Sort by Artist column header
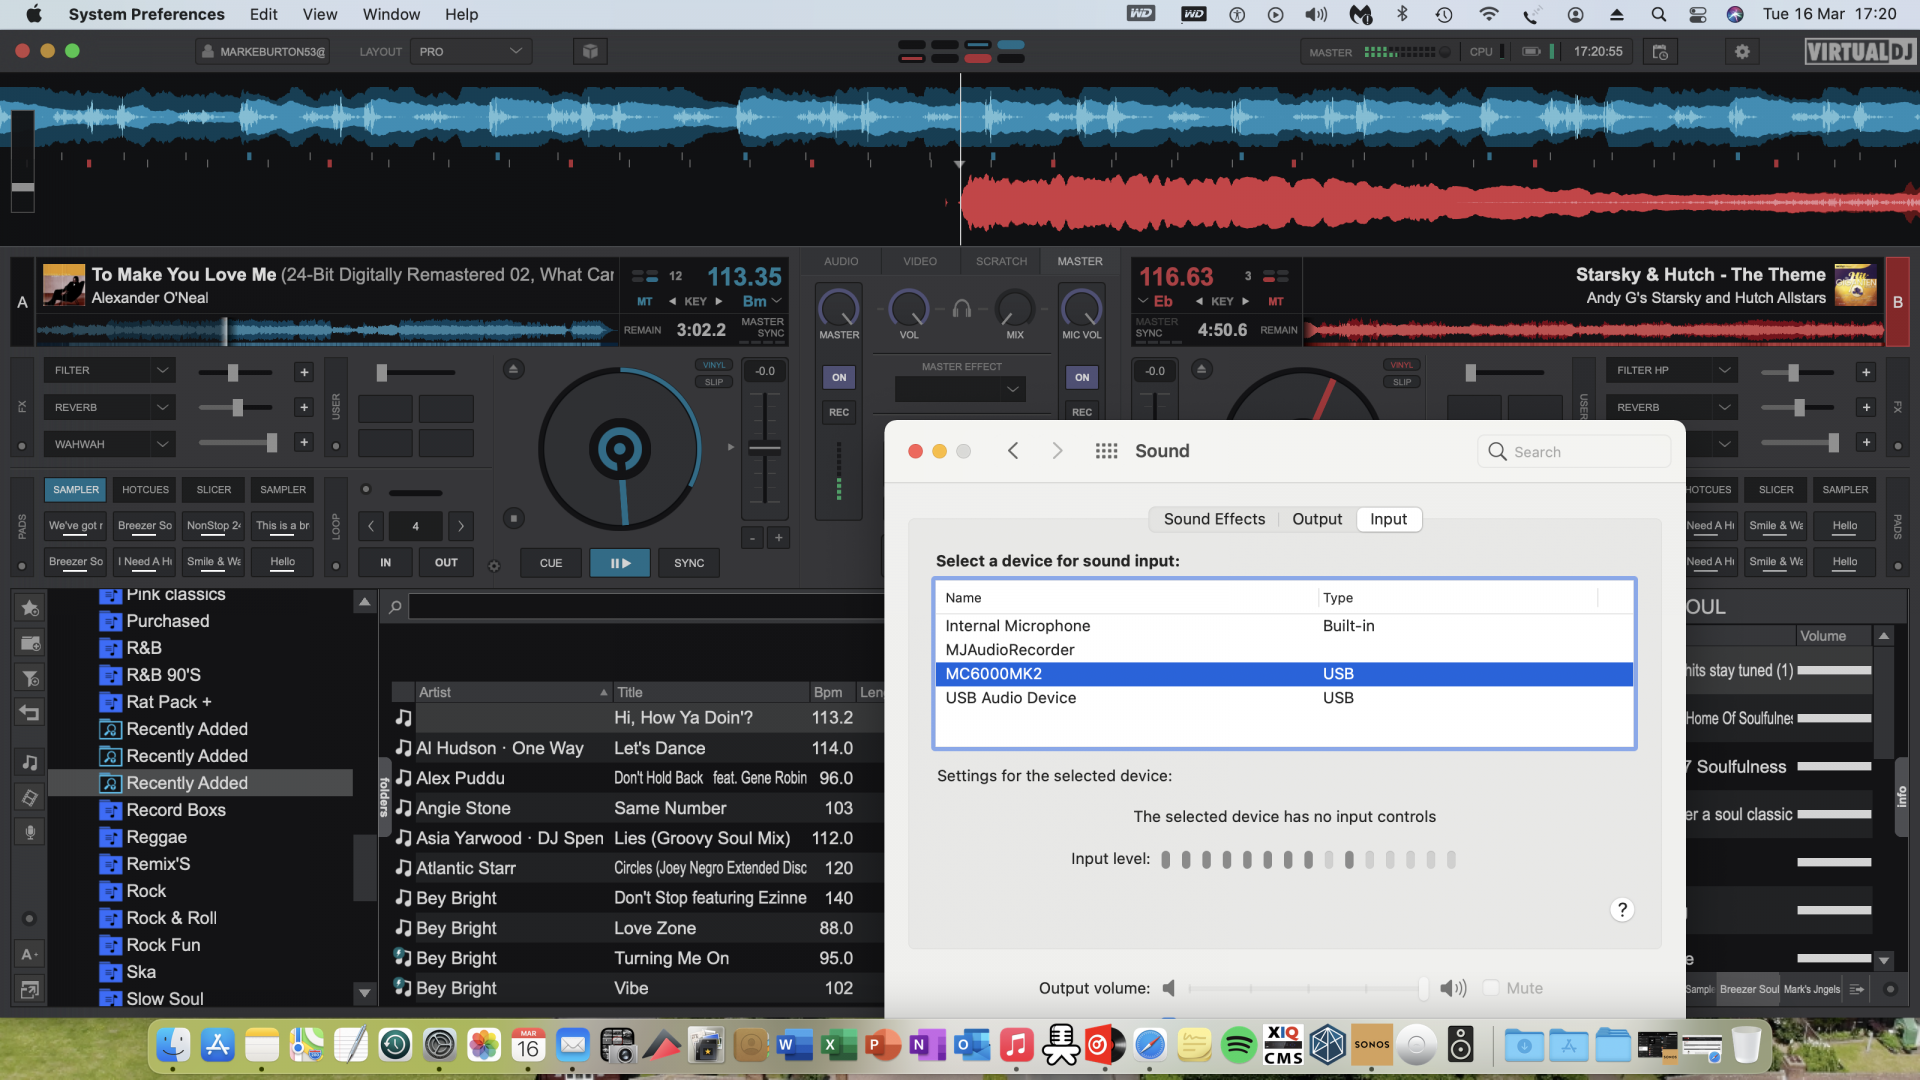This screenshot has height=1080, width=1920. point(513,692)
